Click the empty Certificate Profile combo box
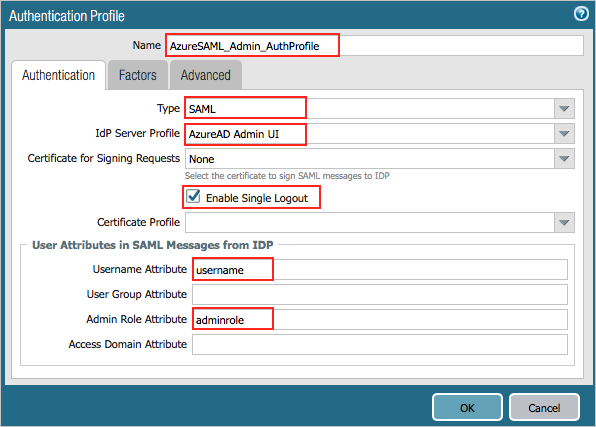 (369, 222)
